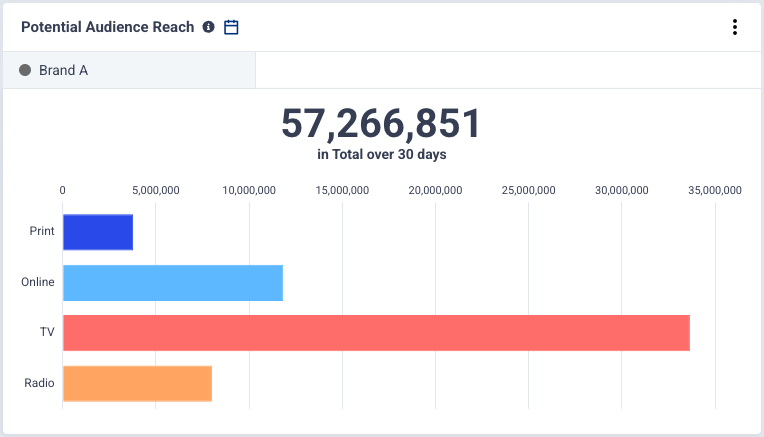Viewport: 764px width, 437px height.
Task: Click the 35,000,000 axis tick label
Action: (714, 190)
